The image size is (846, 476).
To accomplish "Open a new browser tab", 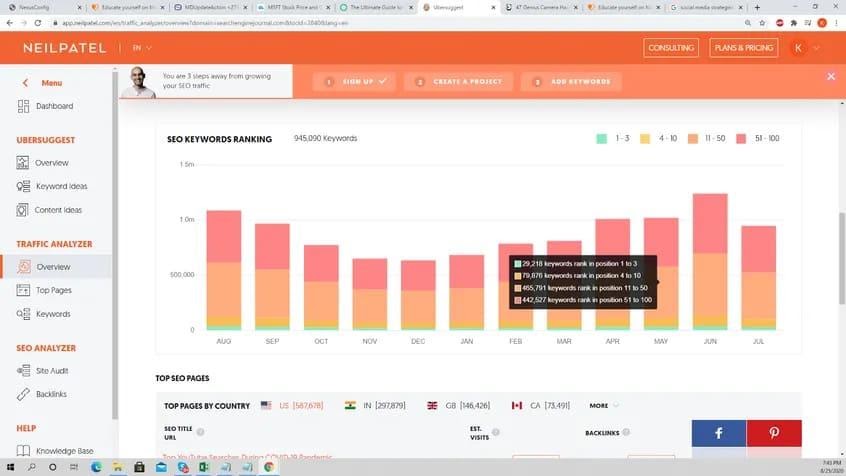I will [x=757, y=8].
